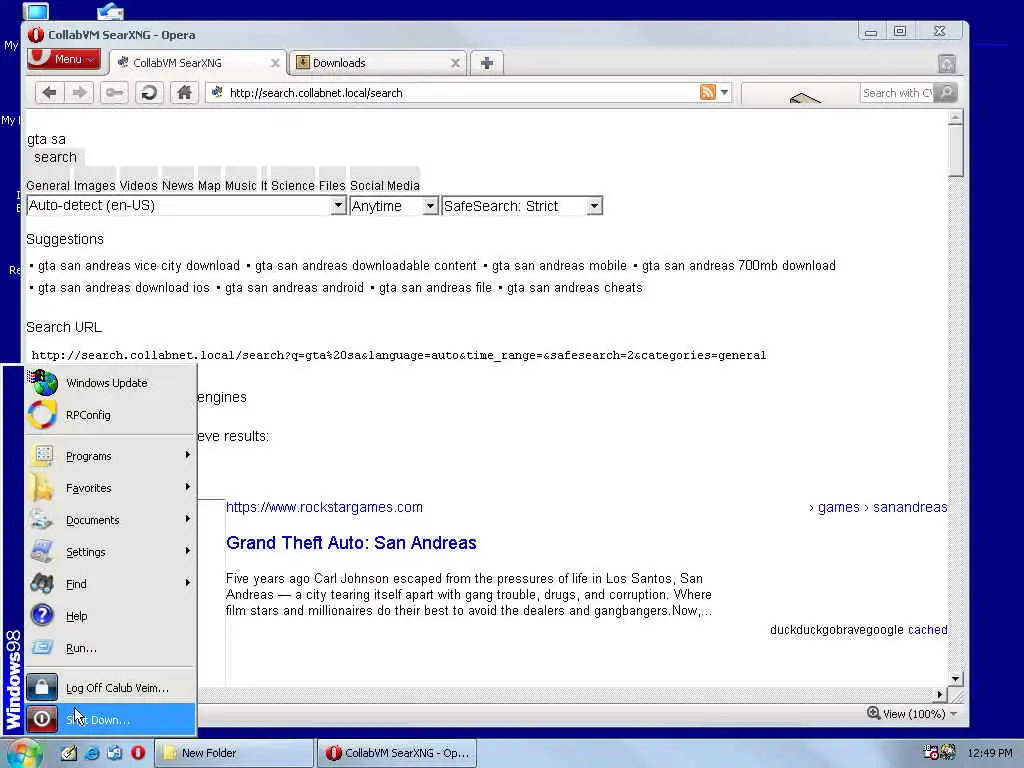
Task: Switch to the CollabVM SearXNG tab
Action: tap(198, 63)
